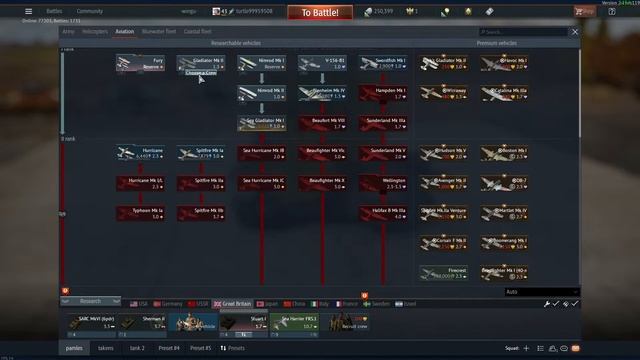Select the V-156-B1 vehicle card
This screenshot has width=640, height=360.
(322, 63)
